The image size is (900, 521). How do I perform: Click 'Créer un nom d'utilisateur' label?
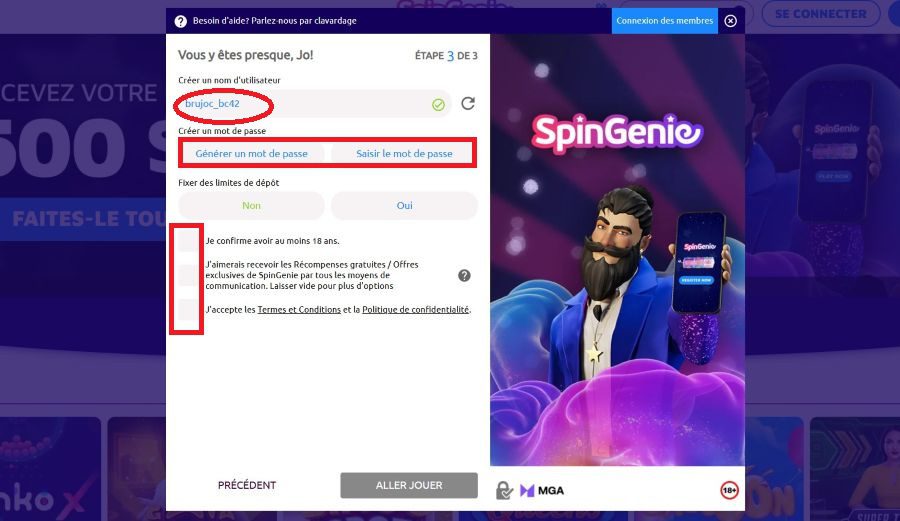tap(229, 80)
